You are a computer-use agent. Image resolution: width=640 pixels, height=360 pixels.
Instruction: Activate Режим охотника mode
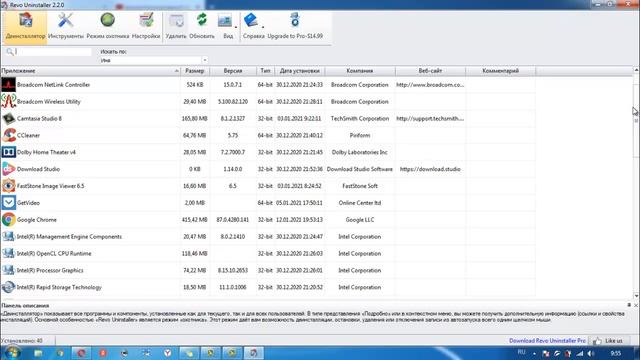point(108,27)
